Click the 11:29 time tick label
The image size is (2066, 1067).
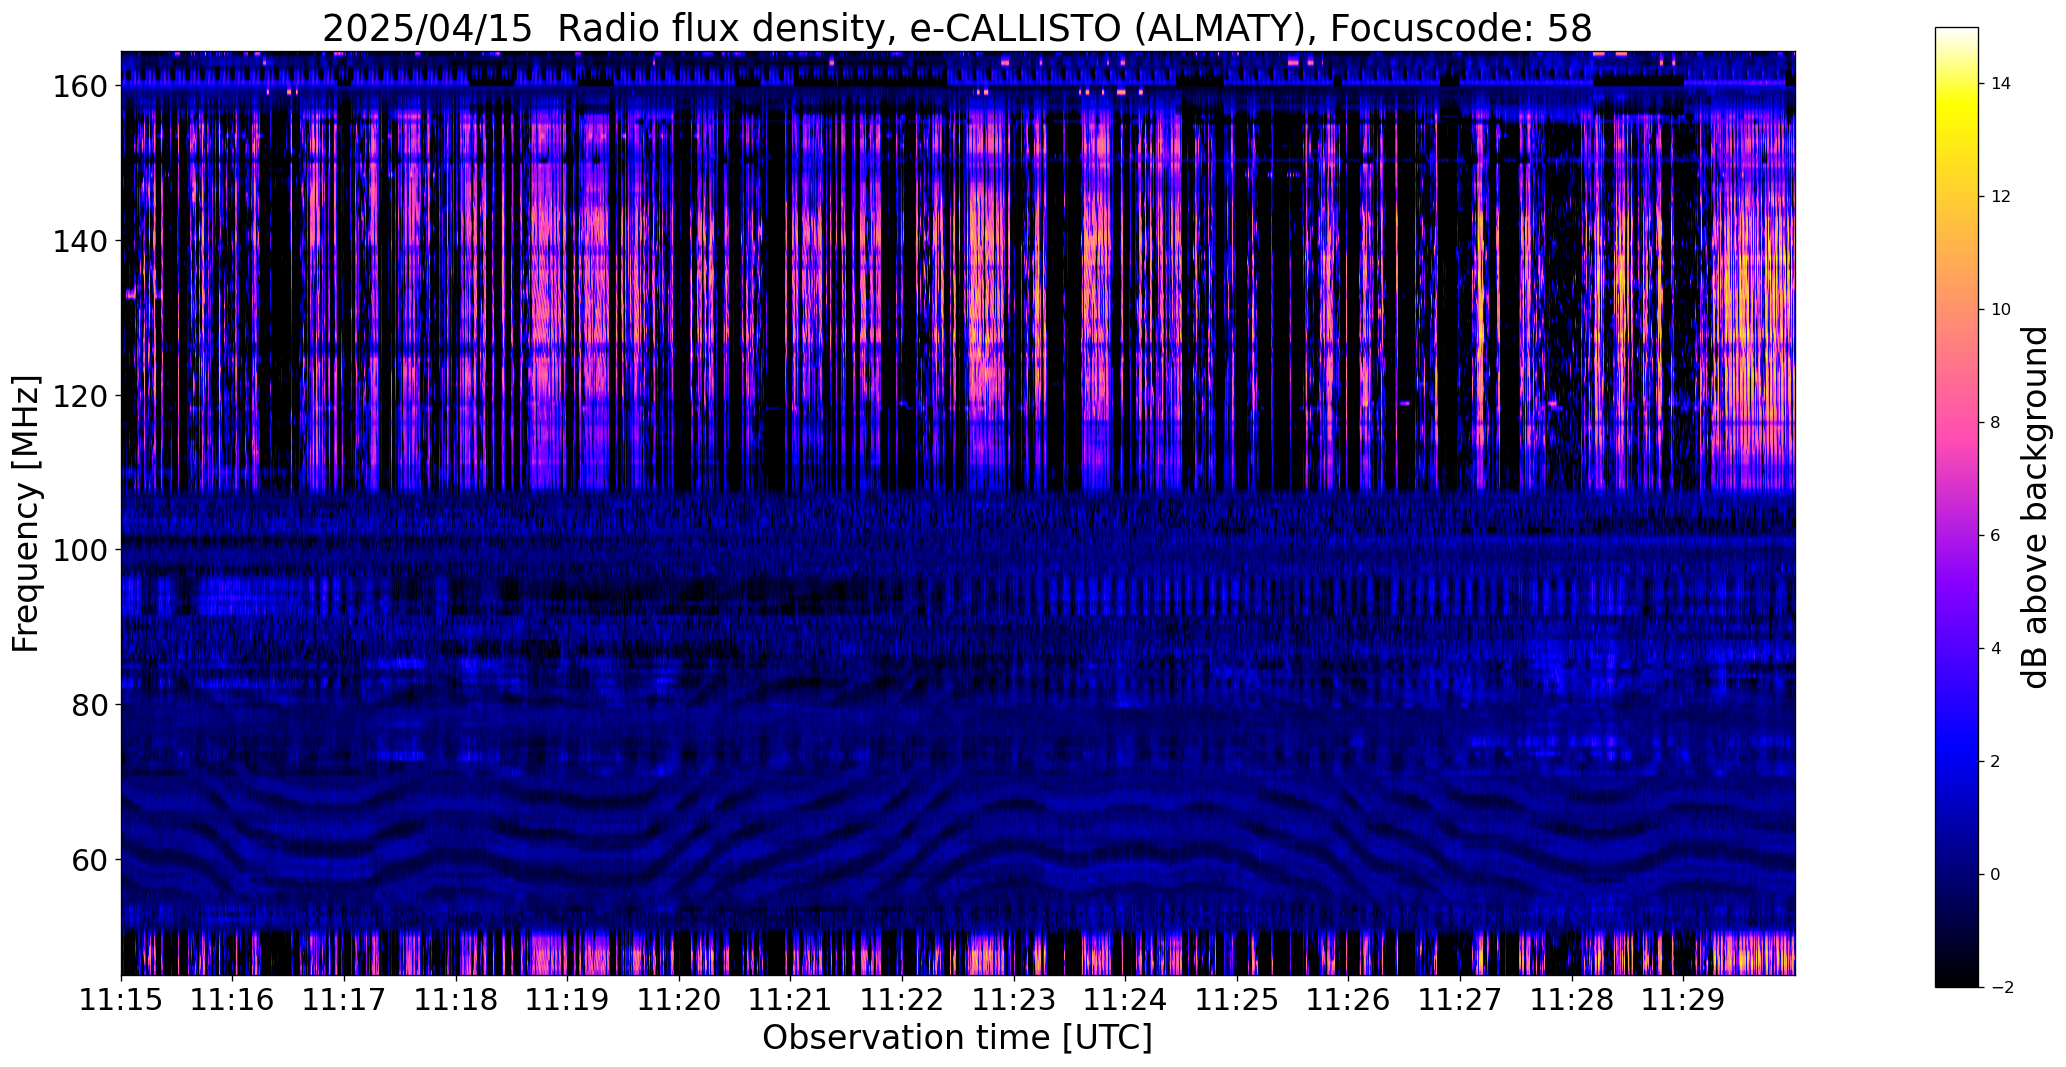(1683, 1000)
